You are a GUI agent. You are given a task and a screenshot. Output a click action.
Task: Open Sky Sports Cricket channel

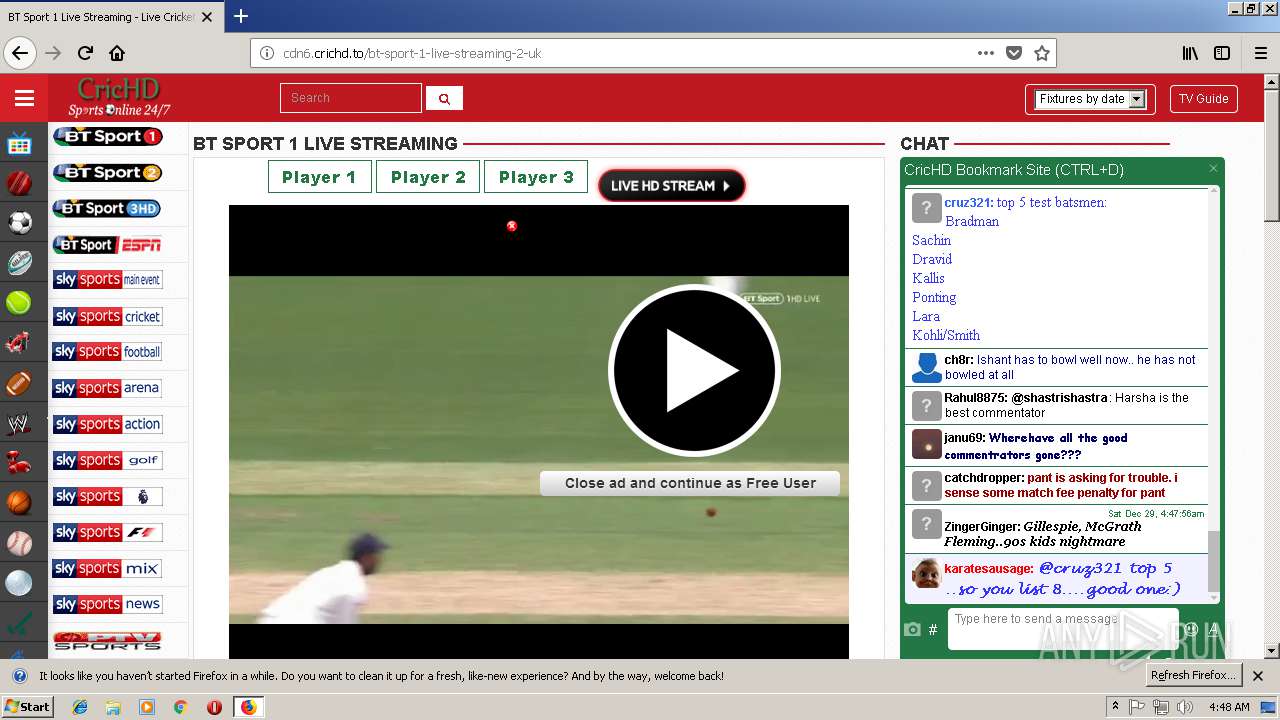pos(107,316)
